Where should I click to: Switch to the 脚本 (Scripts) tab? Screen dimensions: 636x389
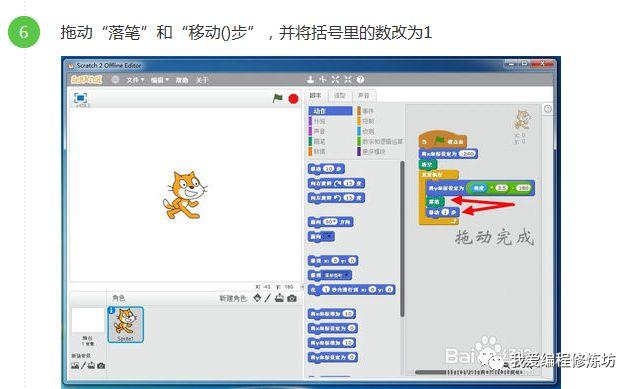pyautogui.click(x=316, y=95)
